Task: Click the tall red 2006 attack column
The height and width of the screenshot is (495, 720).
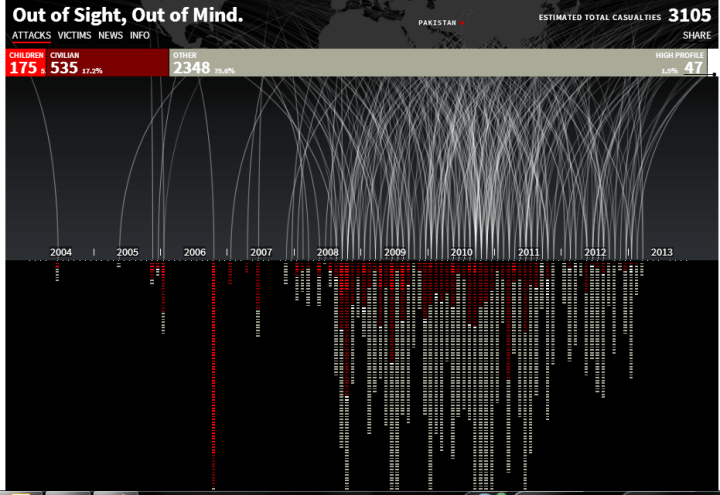Action: tap(214, 375)
